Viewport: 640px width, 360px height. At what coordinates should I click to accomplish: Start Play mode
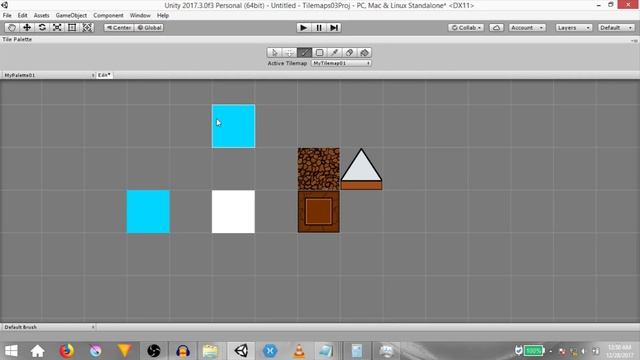[303, 28]
